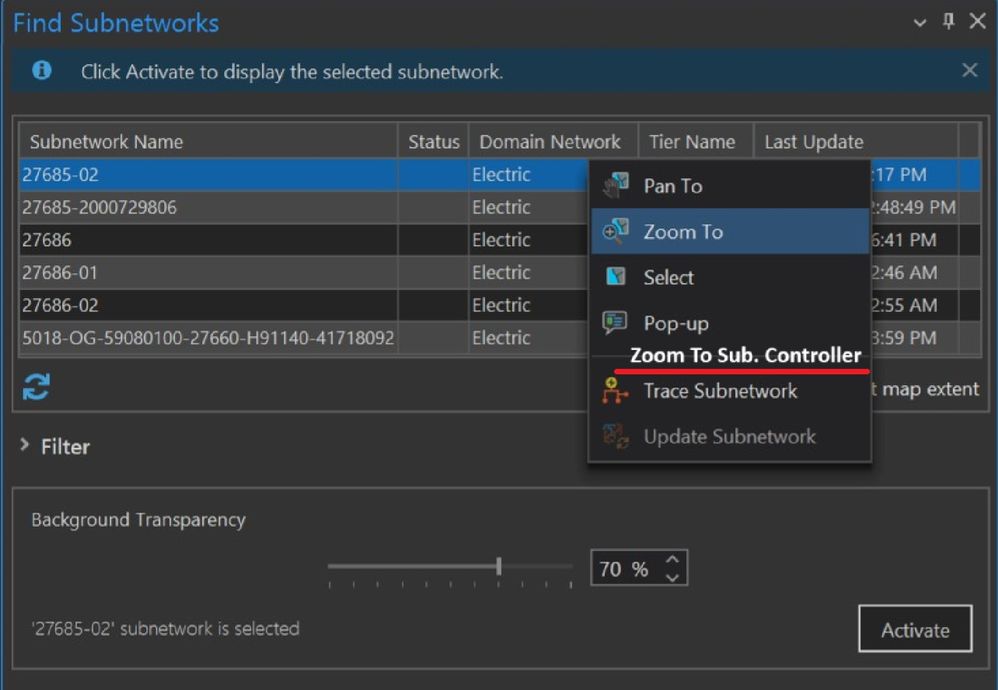Click the Trace Subnetwork icon
This screenshot has height=690, width=998.
pyautogui.click(x=615, y=391)
